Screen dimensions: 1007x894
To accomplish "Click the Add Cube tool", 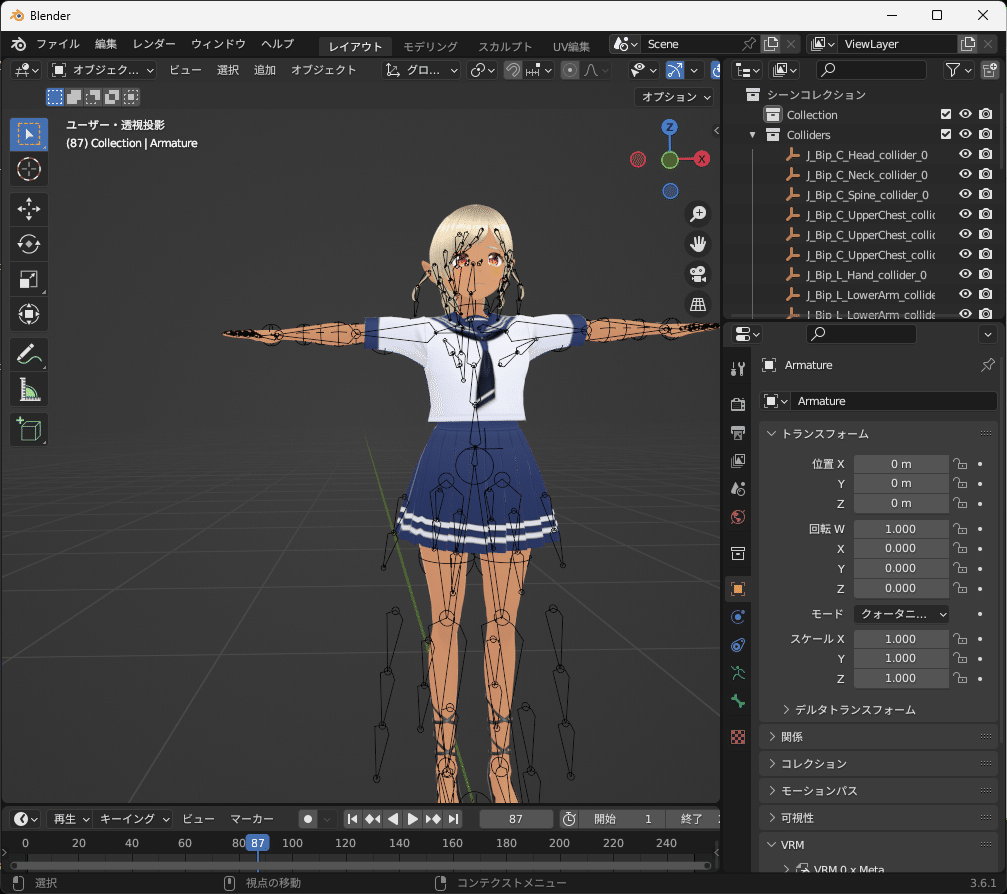I will 29,430.
